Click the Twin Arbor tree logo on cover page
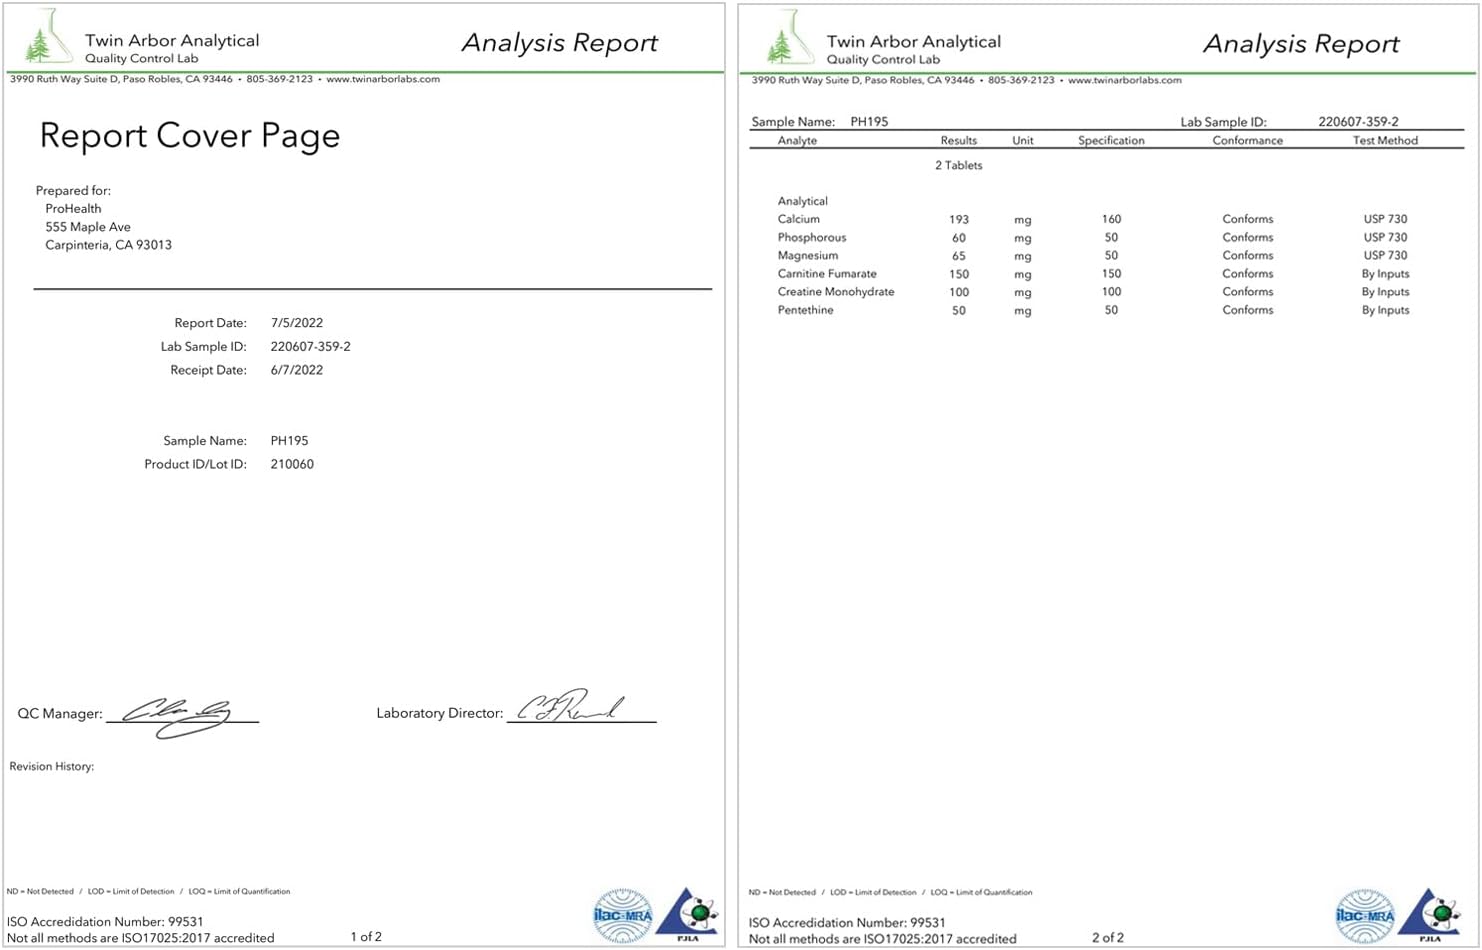Screen dimensions: 1482x950 48,37
